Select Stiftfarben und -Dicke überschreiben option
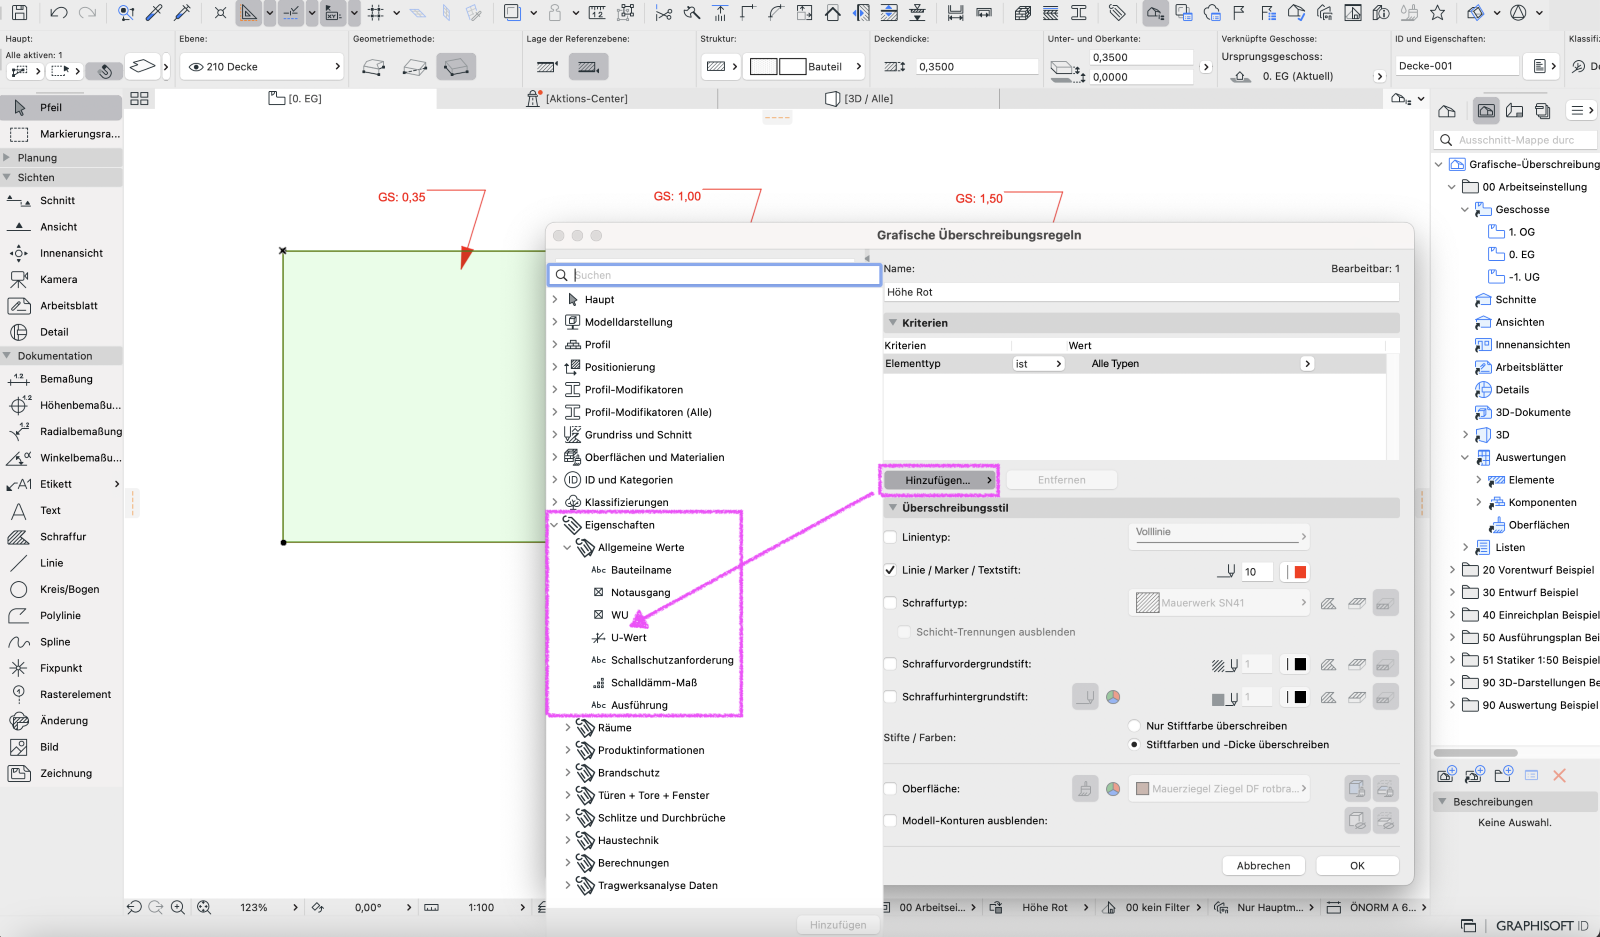The image size is (1600, 937). pyautogui.click(x=1134, y=745)
